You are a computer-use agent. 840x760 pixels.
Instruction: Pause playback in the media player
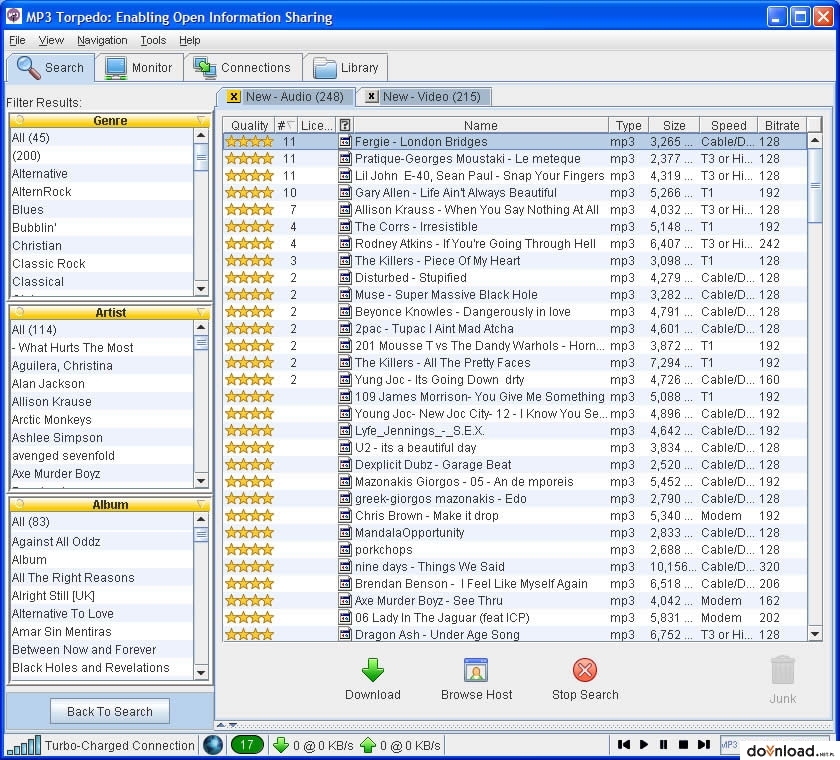pyautogui.click(x=664, y=744)
